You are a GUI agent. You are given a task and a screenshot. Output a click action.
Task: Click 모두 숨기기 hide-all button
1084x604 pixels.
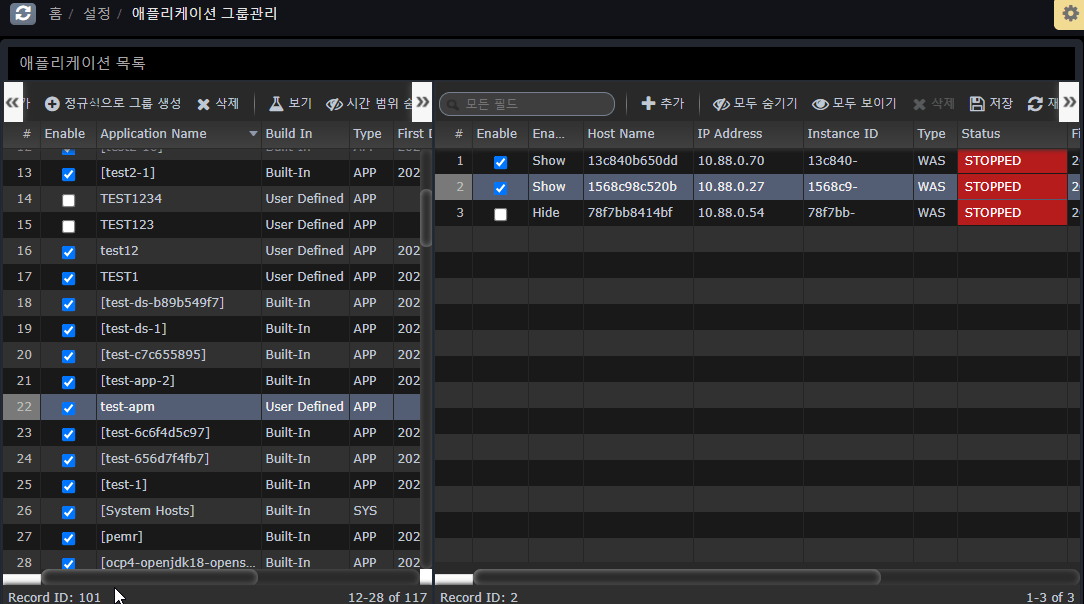pyautogui.click(x=755, y=104)
